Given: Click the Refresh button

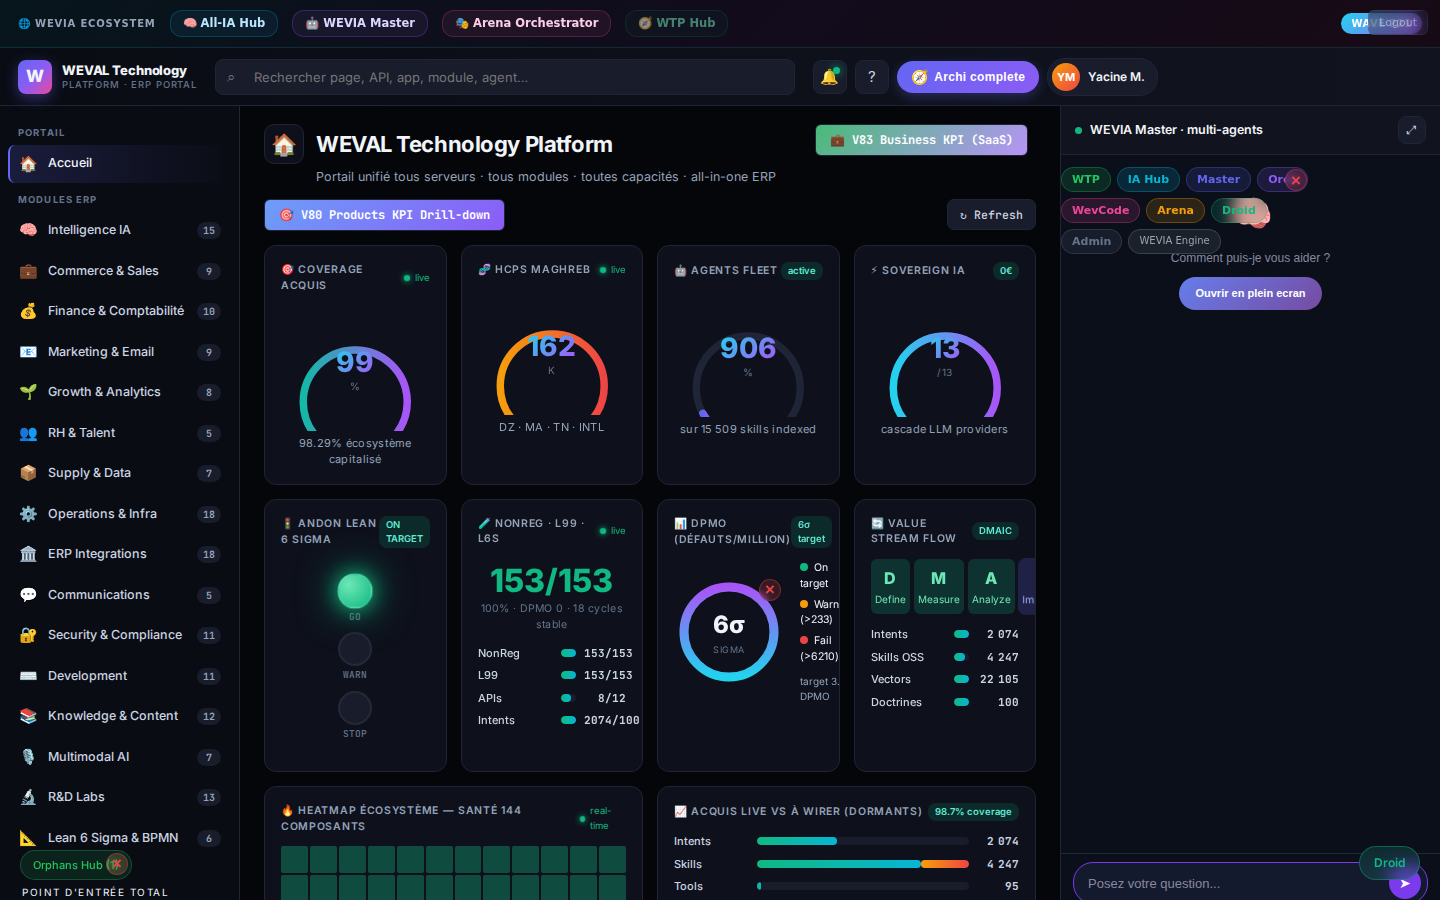Looking at the screenshot, I should click(x=991, y=215).
